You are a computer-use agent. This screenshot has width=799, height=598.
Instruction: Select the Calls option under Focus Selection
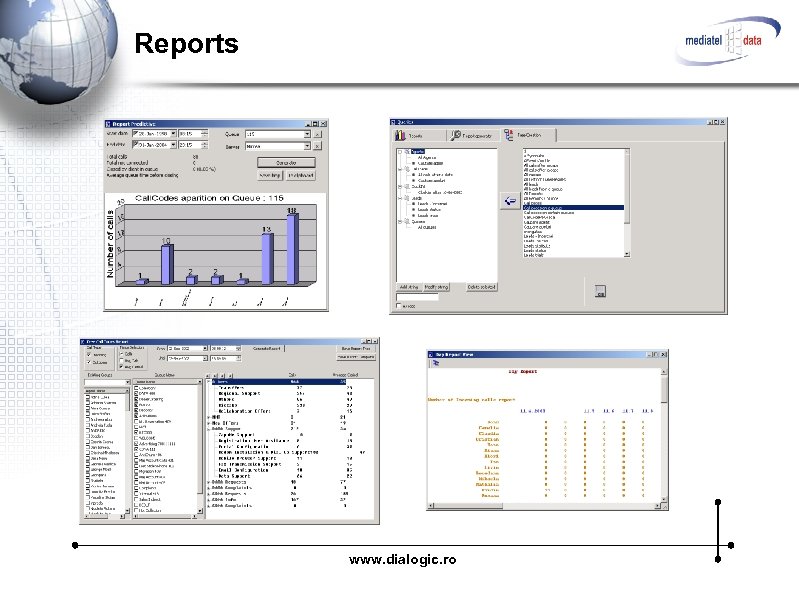[121, 354]
